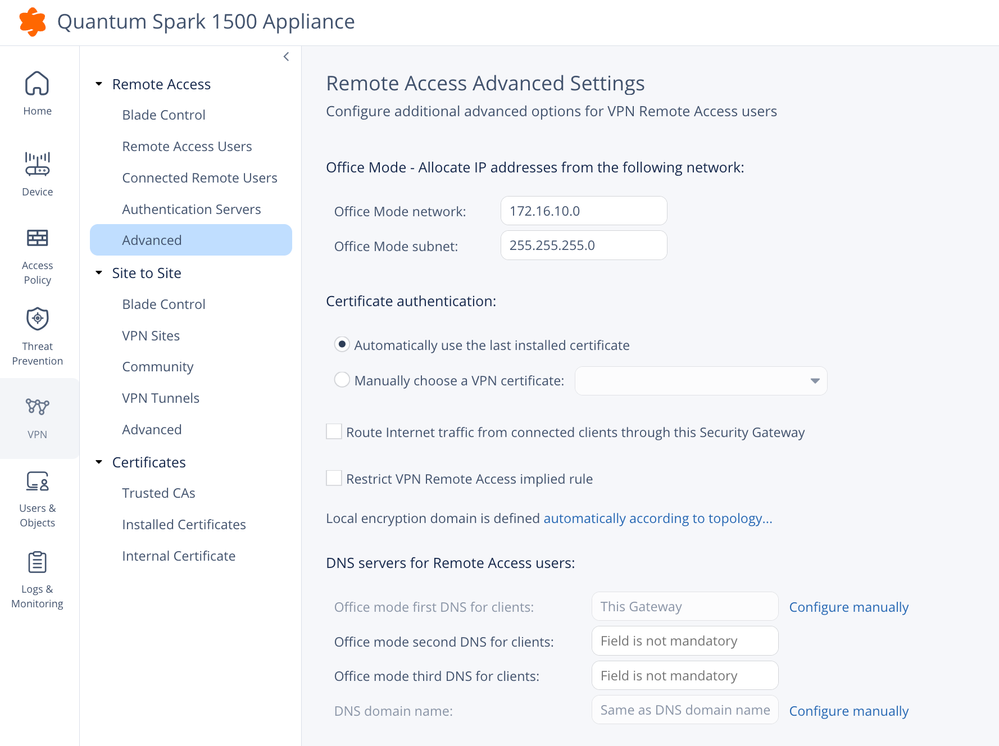Click Configure manually for DNS domain name
This screenshot has height=746, width=999.
(849, 711)
